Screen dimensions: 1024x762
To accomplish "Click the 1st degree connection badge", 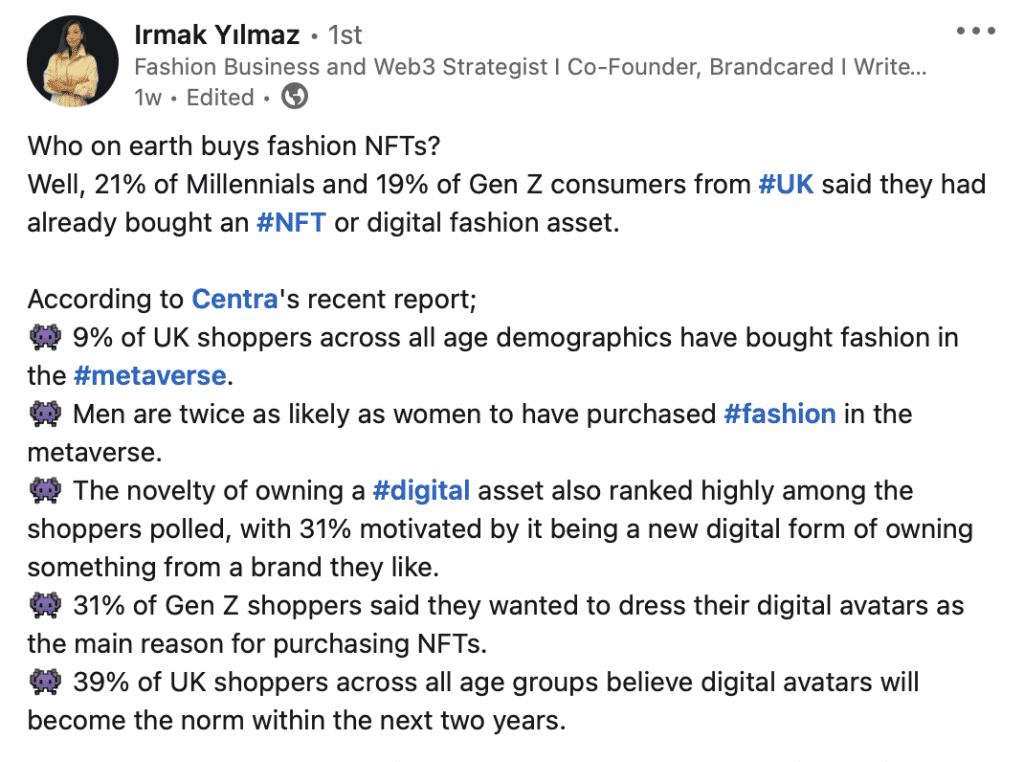I will coord(345,35).
